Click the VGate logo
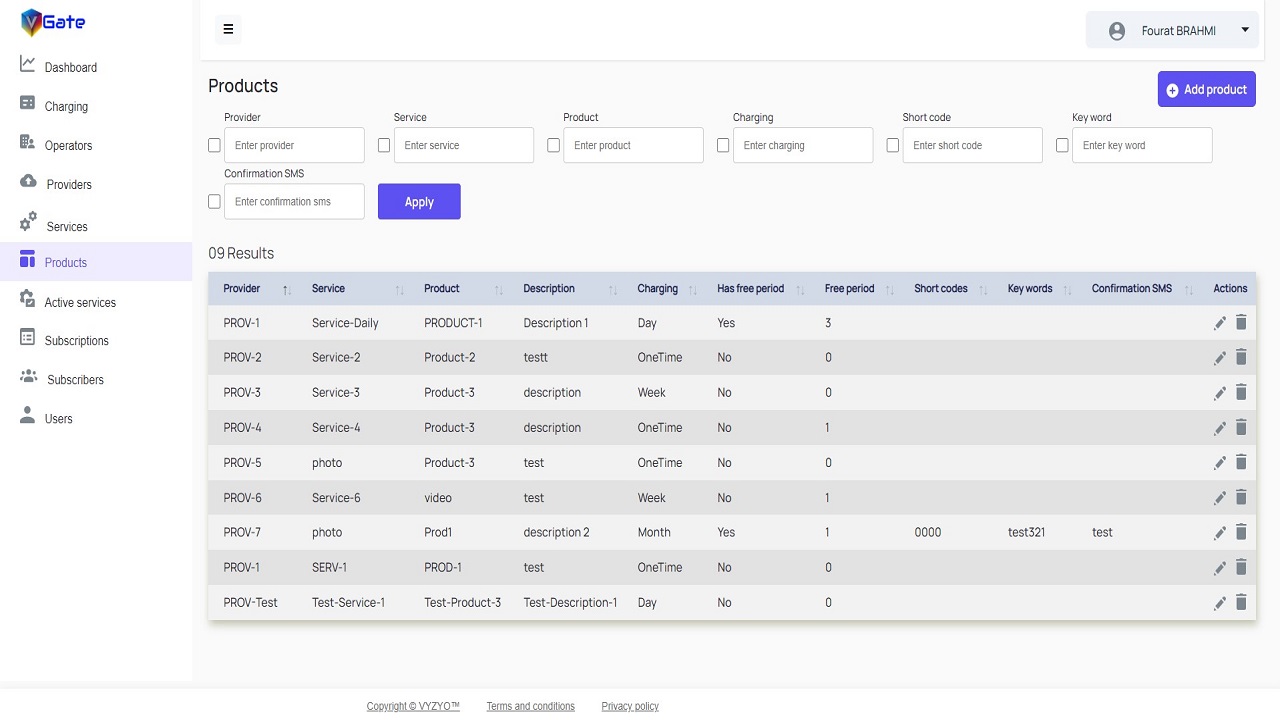Image resolution: width=1280 pixels, height=720 pixels. click(53, 22)
